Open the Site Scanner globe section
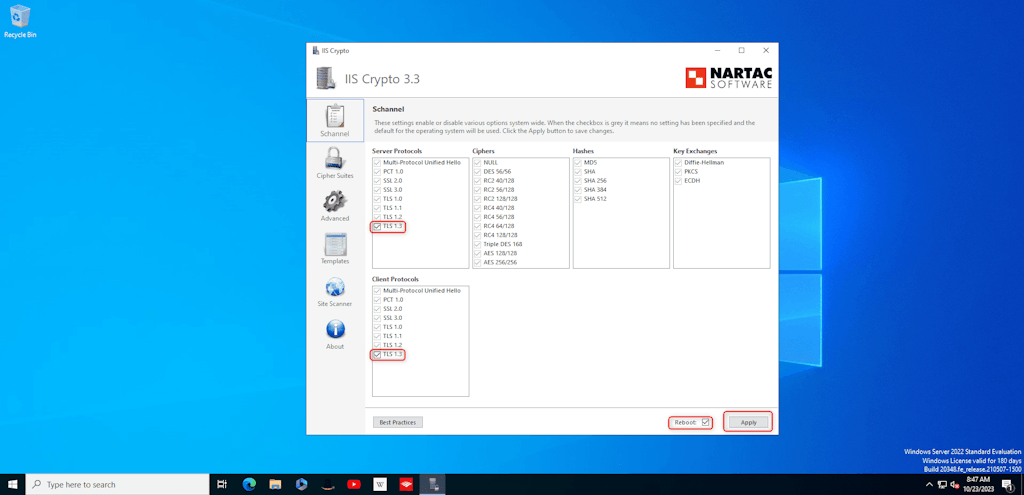The image size is (1024, 495). pos(334,291)
